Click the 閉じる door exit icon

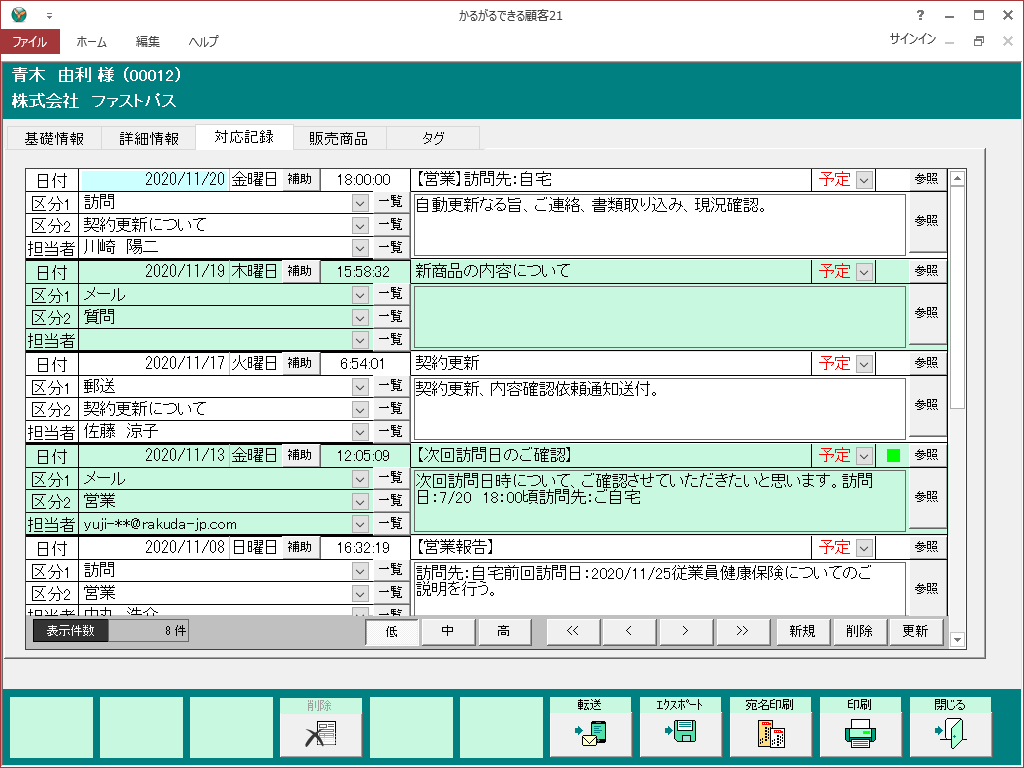tap(950, 735)
